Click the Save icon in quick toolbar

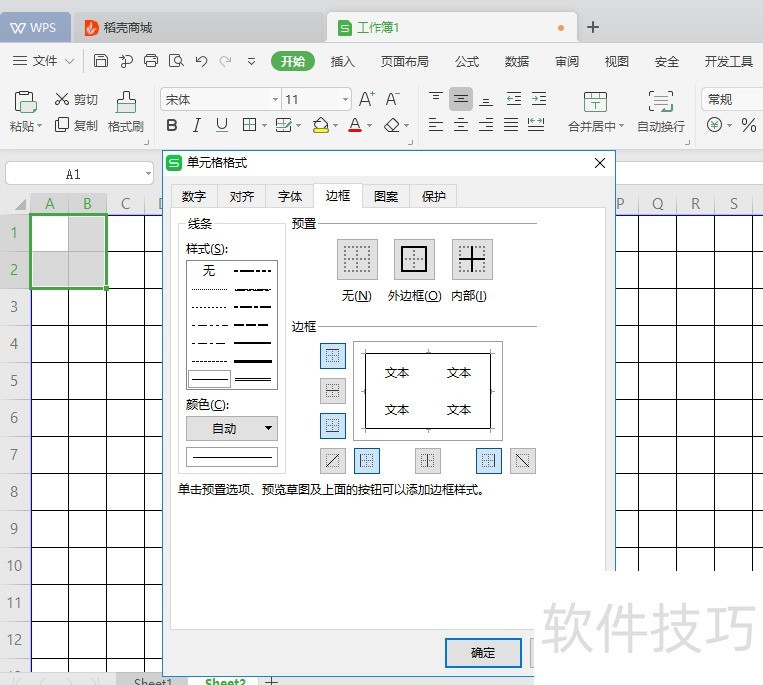click(x=101, y=61)
